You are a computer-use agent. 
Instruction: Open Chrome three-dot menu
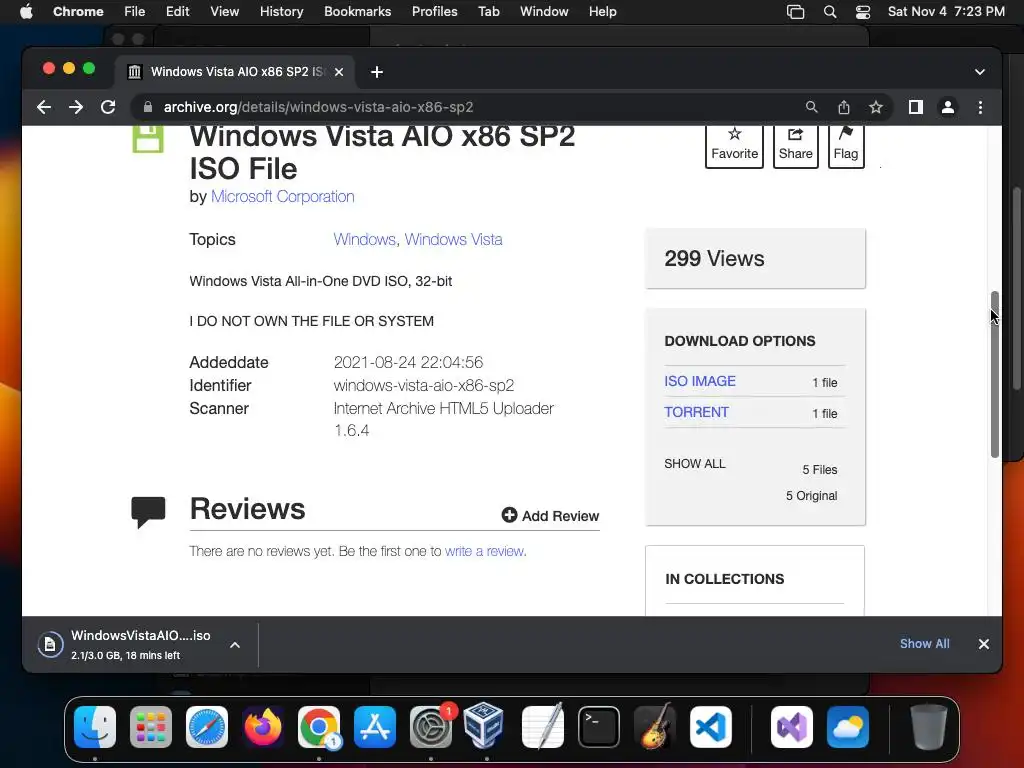click(980, 107)
